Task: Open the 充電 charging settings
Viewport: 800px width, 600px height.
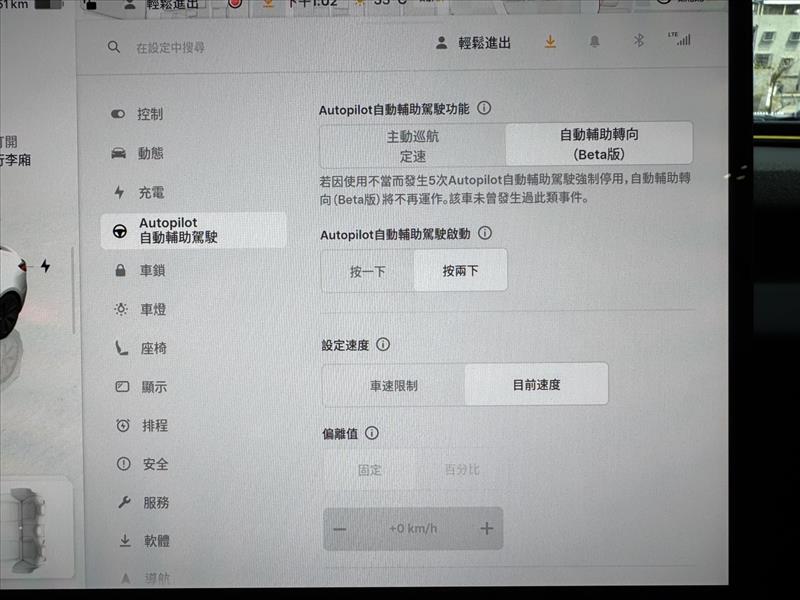Action: tap(152, 192)
